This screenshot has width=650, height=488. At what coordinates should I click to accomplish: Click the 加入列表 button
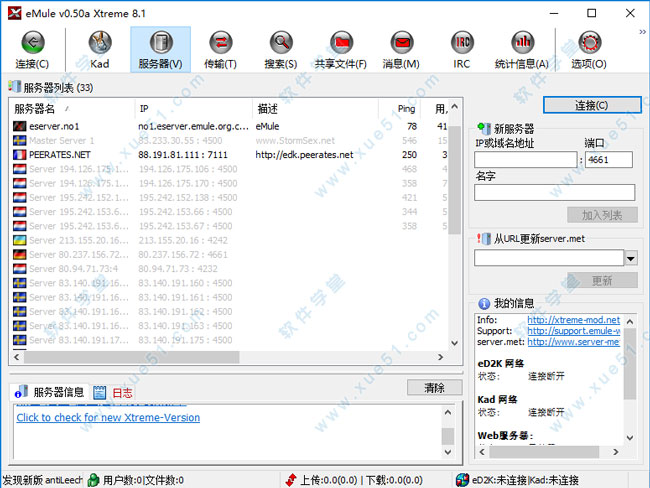click(602, 215)
